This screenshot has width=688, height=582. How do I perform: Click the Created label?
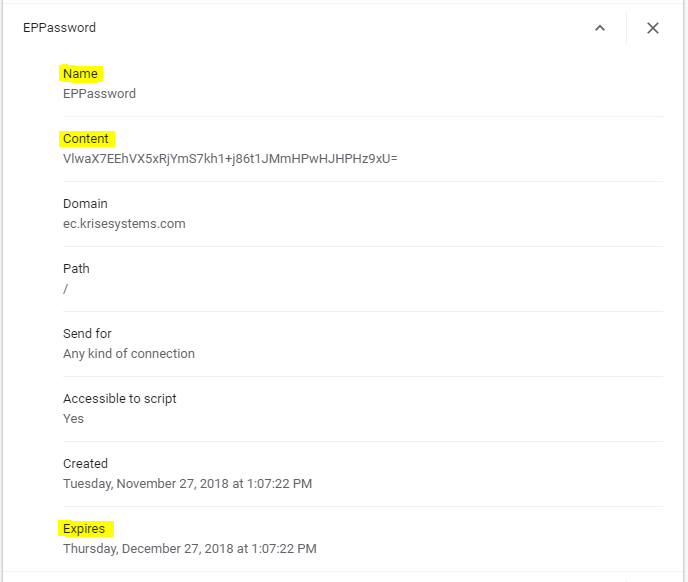pyautogui.click(x=86, y=463)
